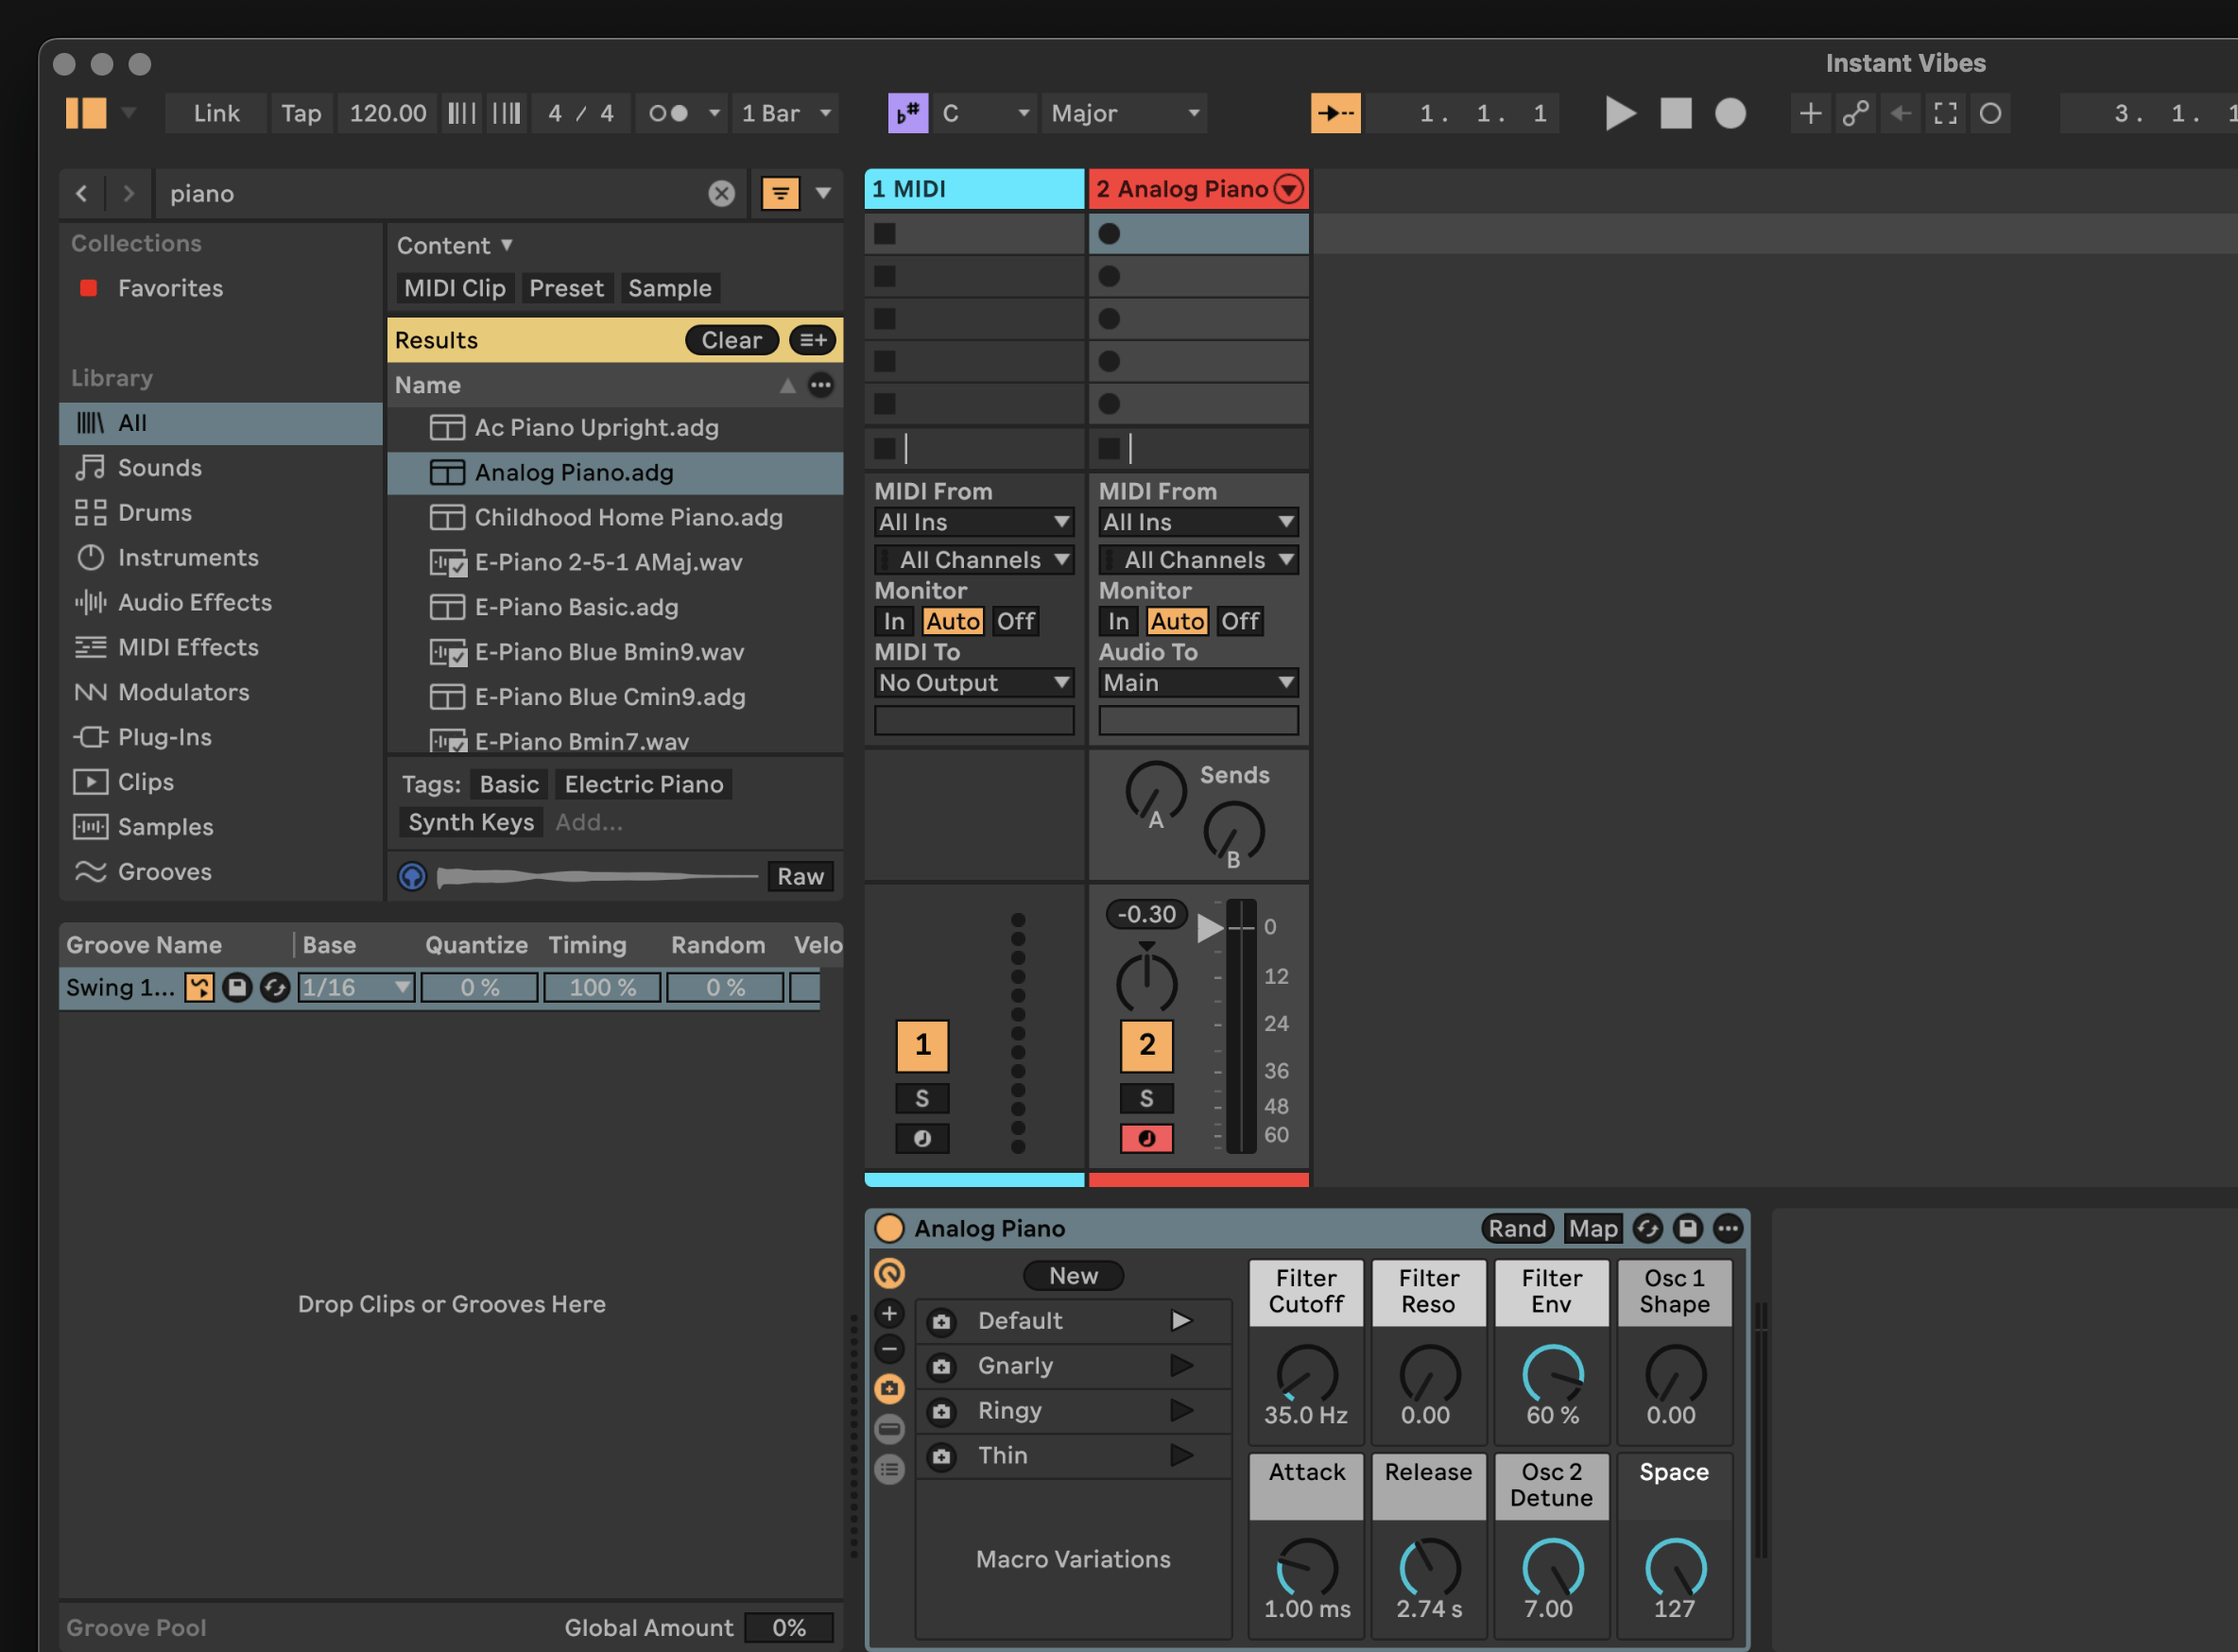The image size is (2238, 1652).
Task: Open the root note C dropdown
Action: 986,113
